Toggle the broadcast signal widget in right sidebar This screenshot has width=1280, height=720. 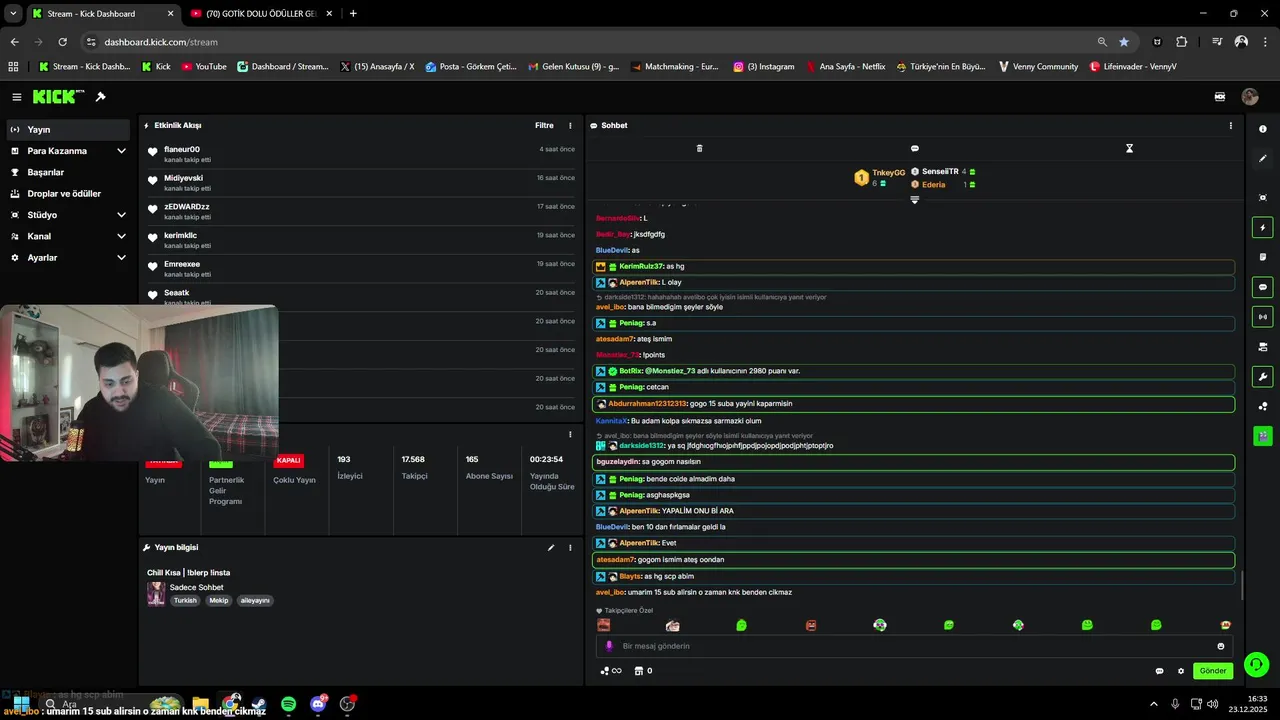click(x=1263, y=317)
